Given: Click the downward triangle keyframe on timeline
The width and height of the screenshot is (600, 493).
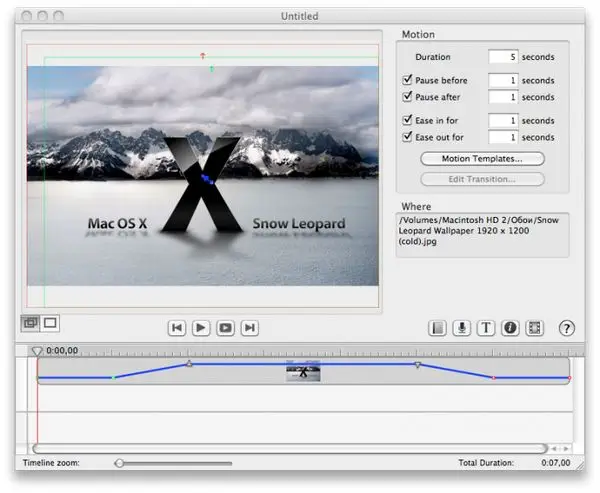Looking at the screenshot, I should 418,365.
